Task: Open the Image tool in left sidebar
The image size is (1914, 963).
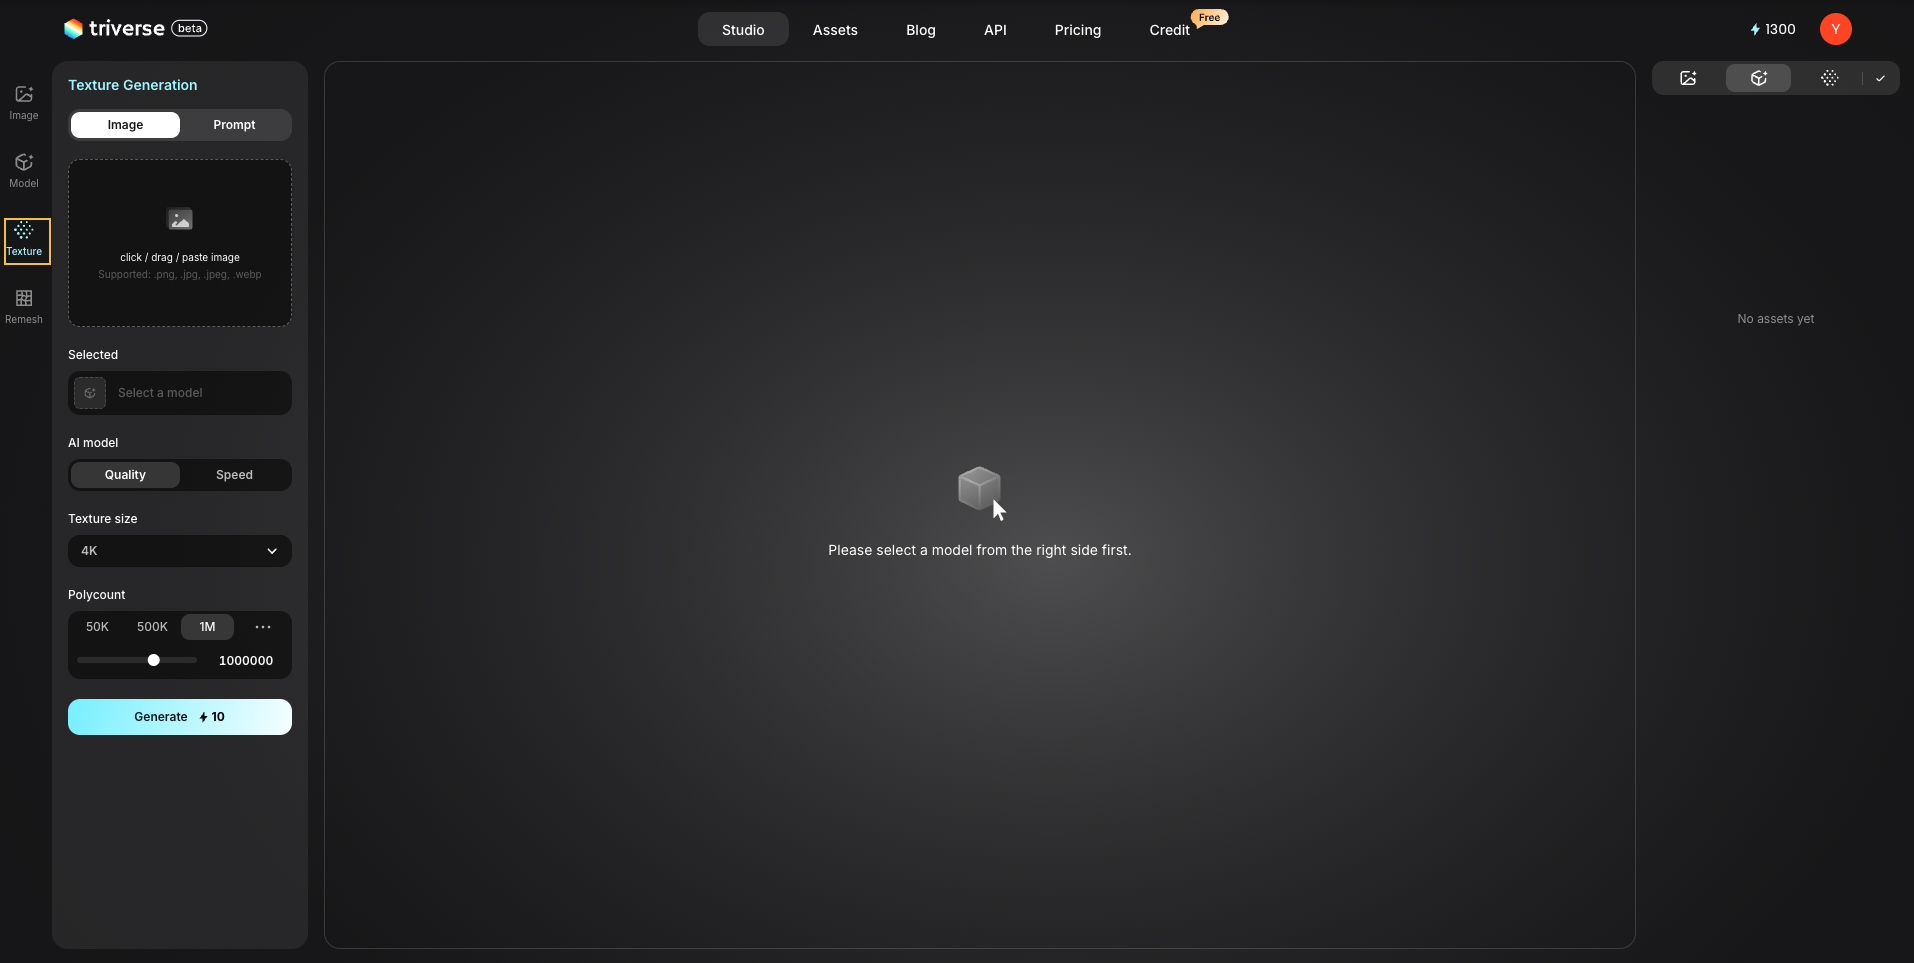Action: click(x=24, y=102)
